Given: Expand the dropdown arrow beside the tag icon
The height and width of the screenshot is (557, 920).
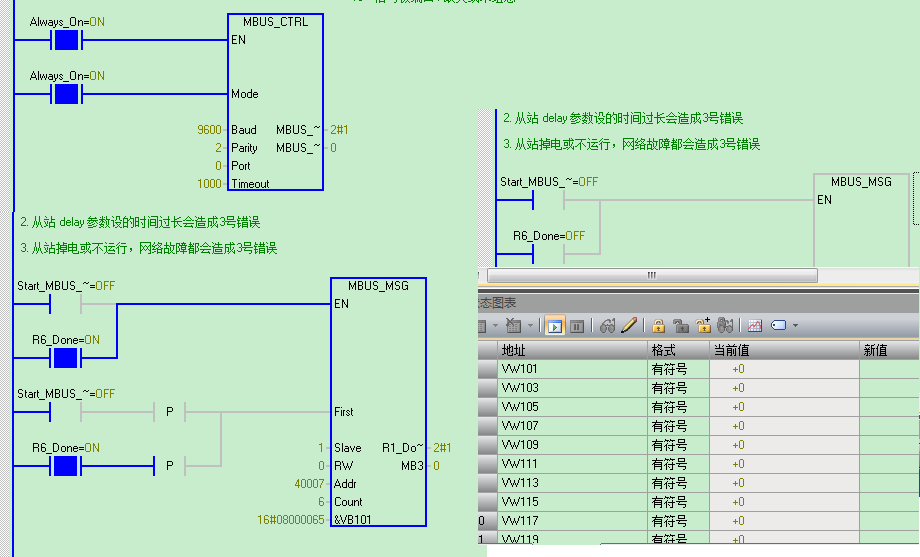Looking at the screenshot, I should click(x=796, y=326).
